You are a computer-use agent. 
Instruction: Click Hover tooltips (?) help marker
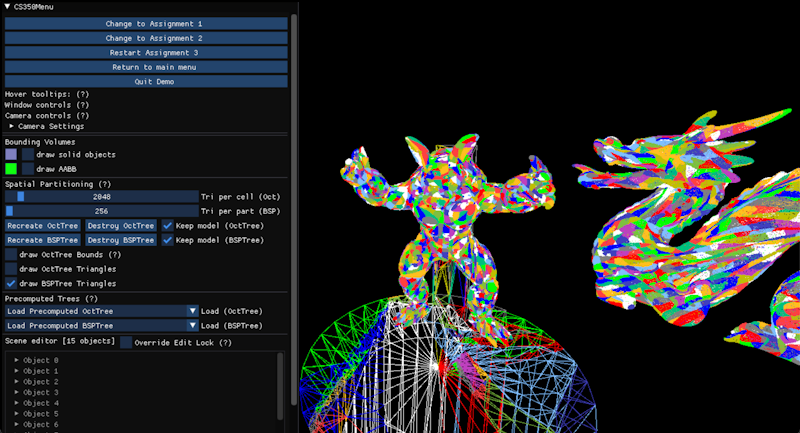(82, 94)
